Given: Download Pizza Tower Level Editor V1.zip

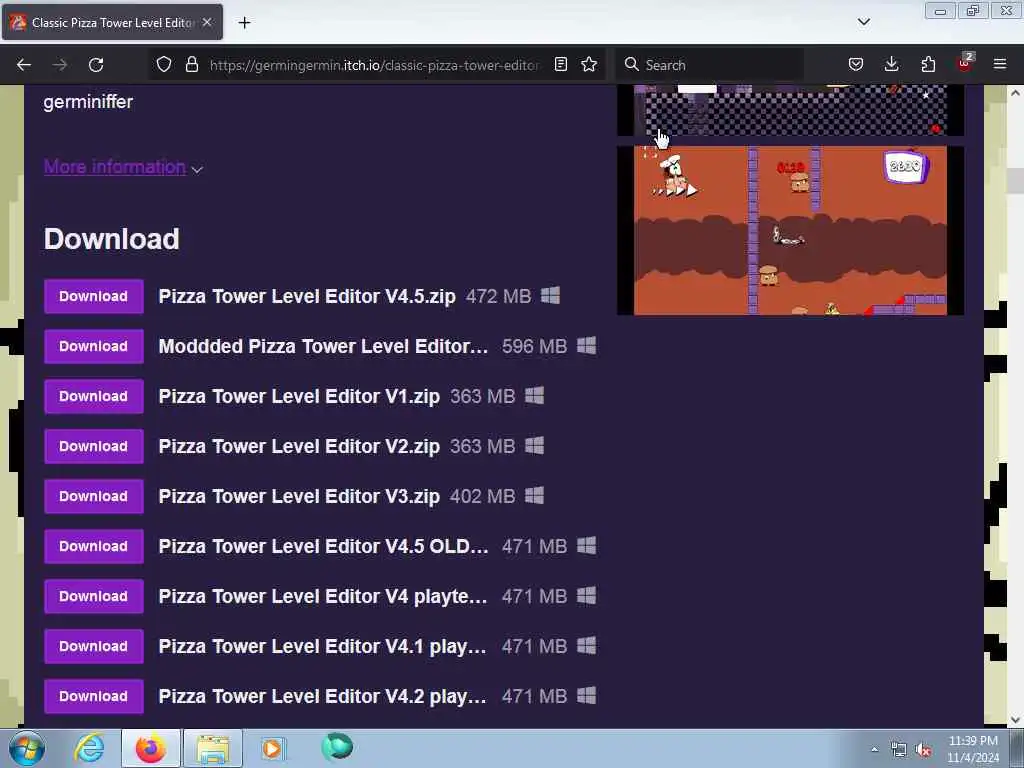Looking at the screenshot, I should click(x=93, y=396).
